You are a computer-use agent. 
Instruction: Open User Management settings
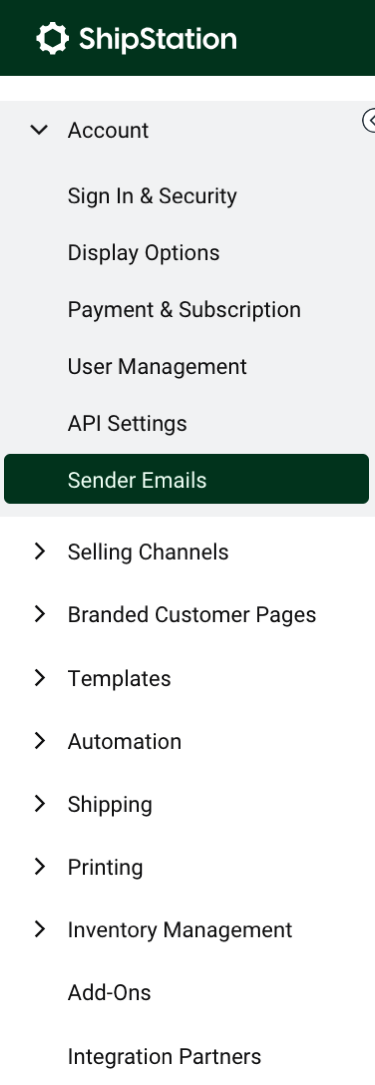coord(157,367)
